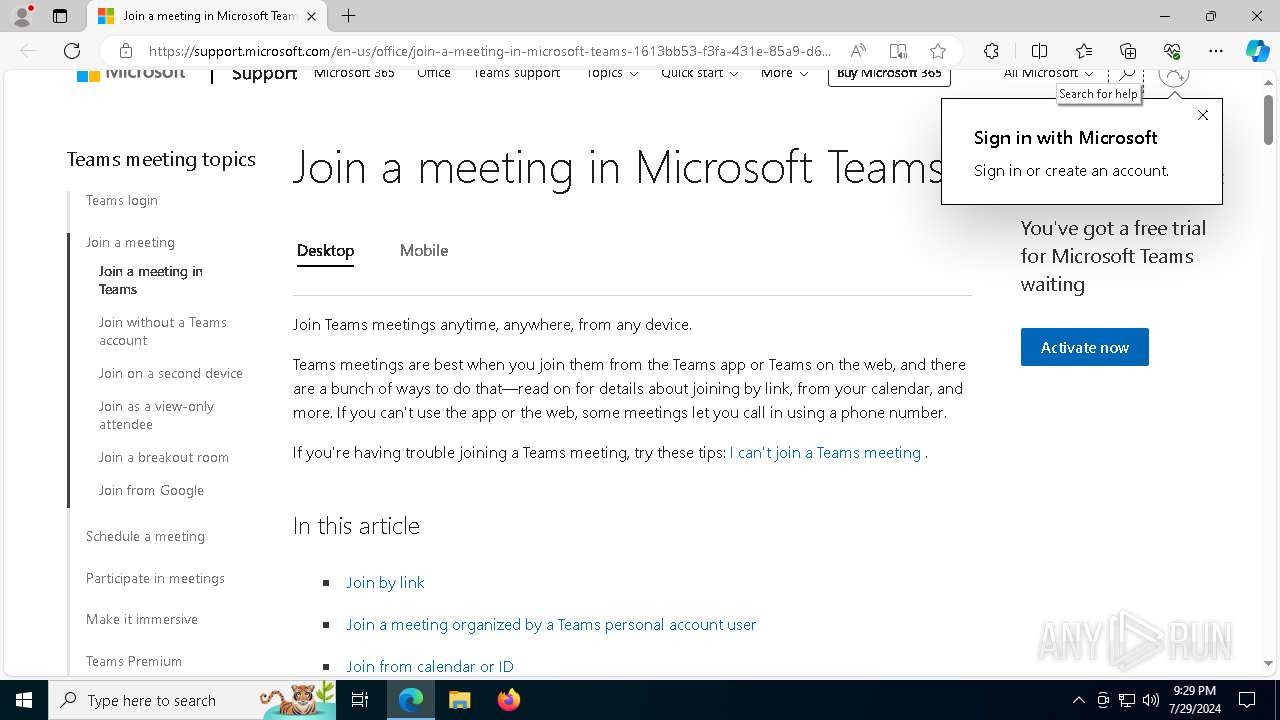Click the Read aloud icon
The image size is (1280, 720).
(858, 51)
